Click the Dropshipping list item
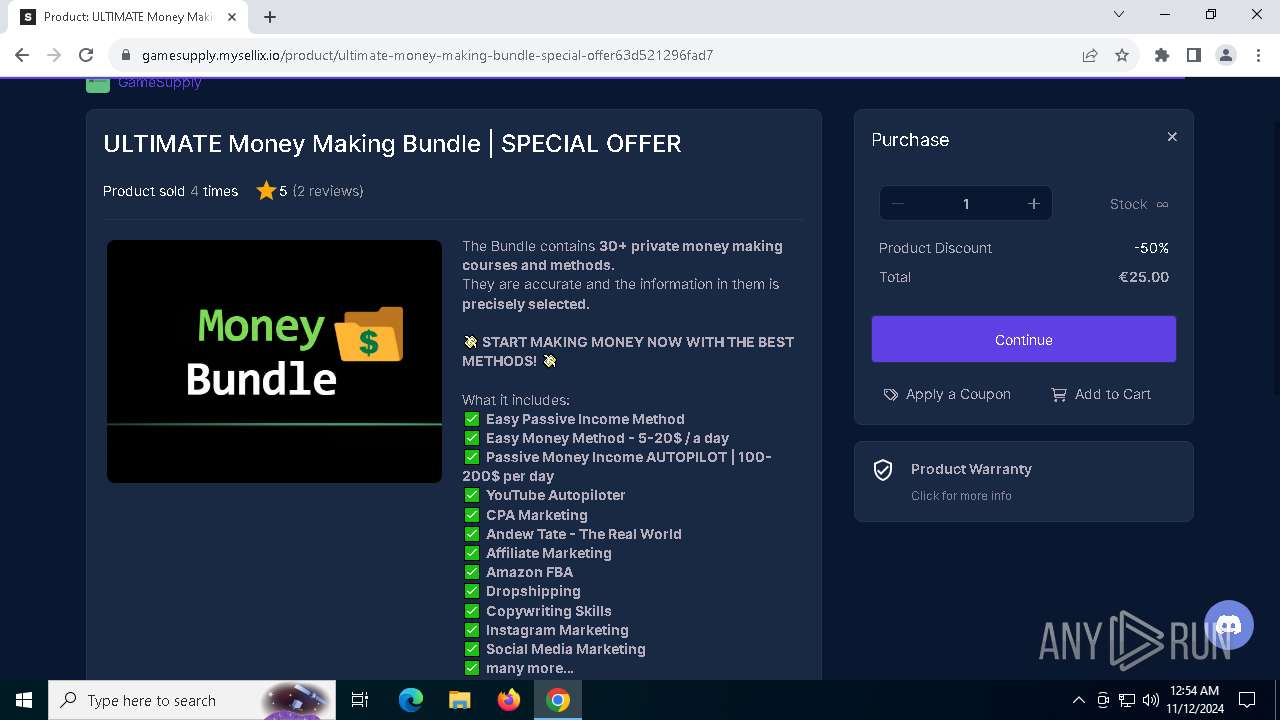Viewport: 1280px width, 720px height. click(533, 591)
